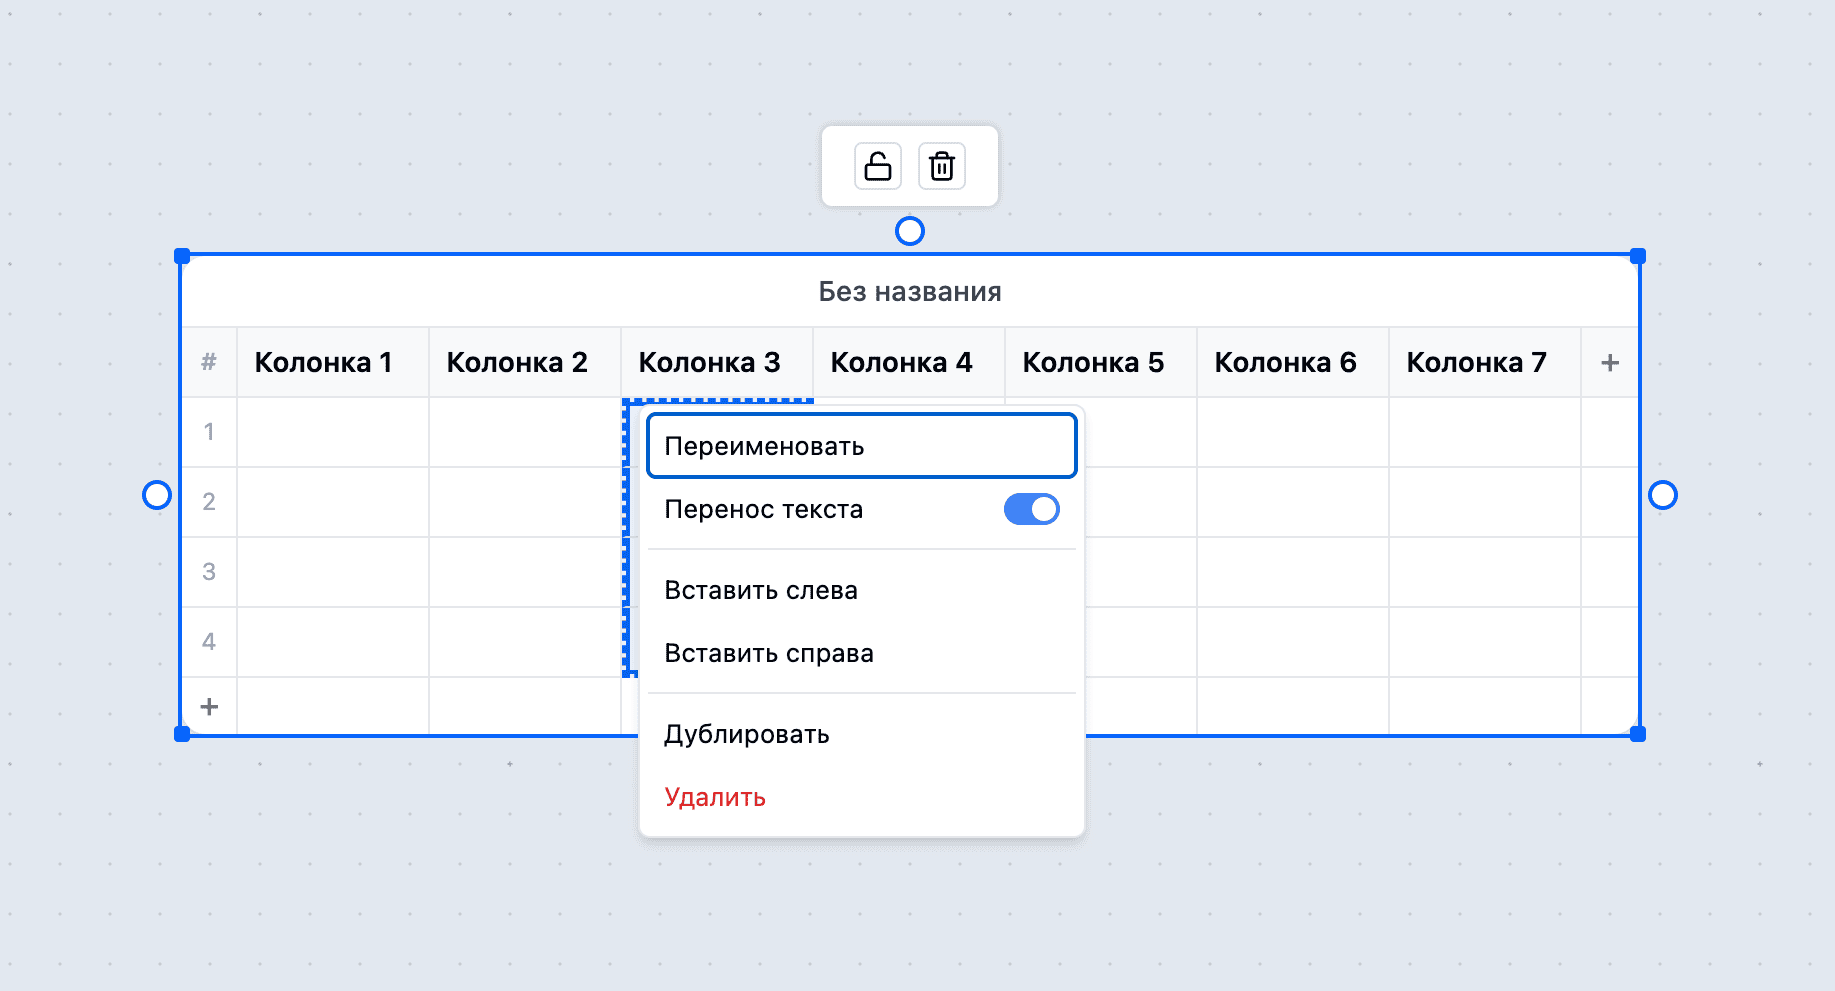The image size is (1835, 991).
Task: Click the plus icon to add a new row
Action: 209,706
